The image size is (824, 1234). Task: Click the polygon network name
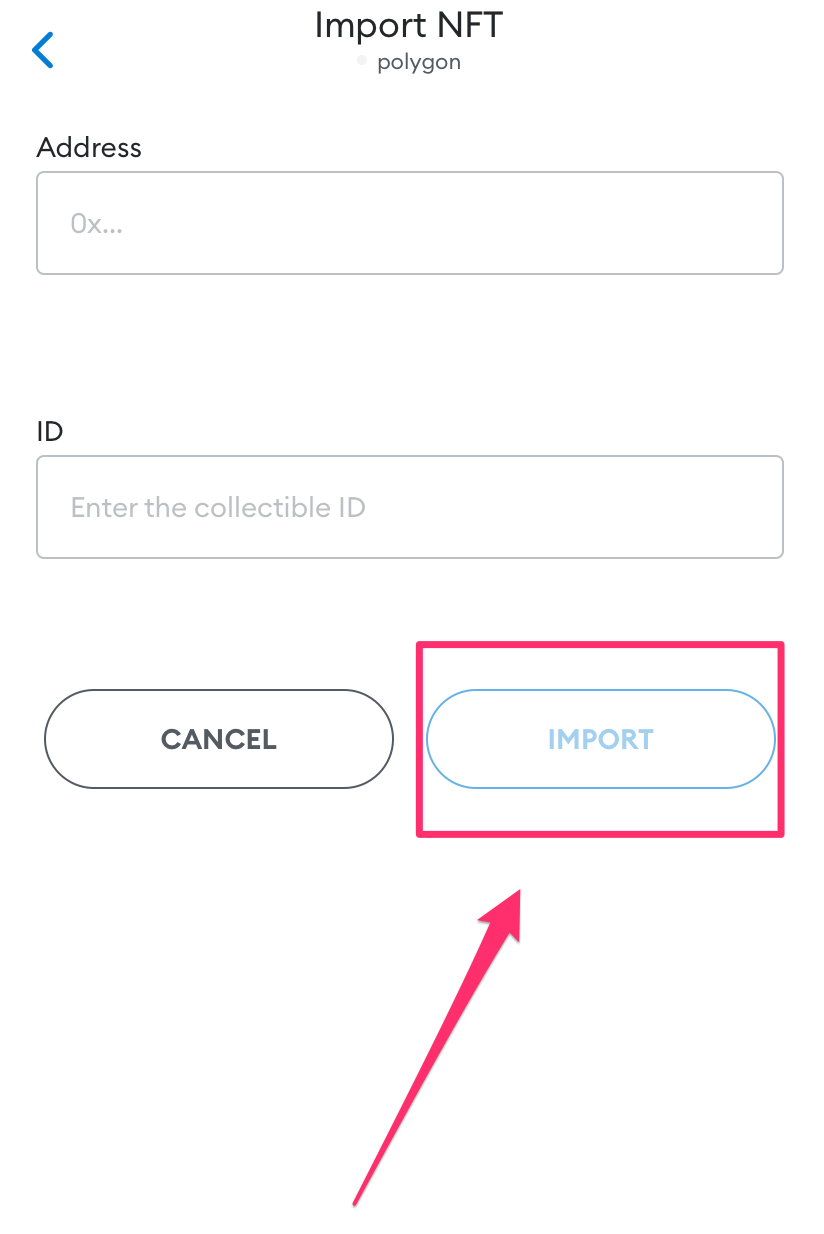(x=419, y=62)
